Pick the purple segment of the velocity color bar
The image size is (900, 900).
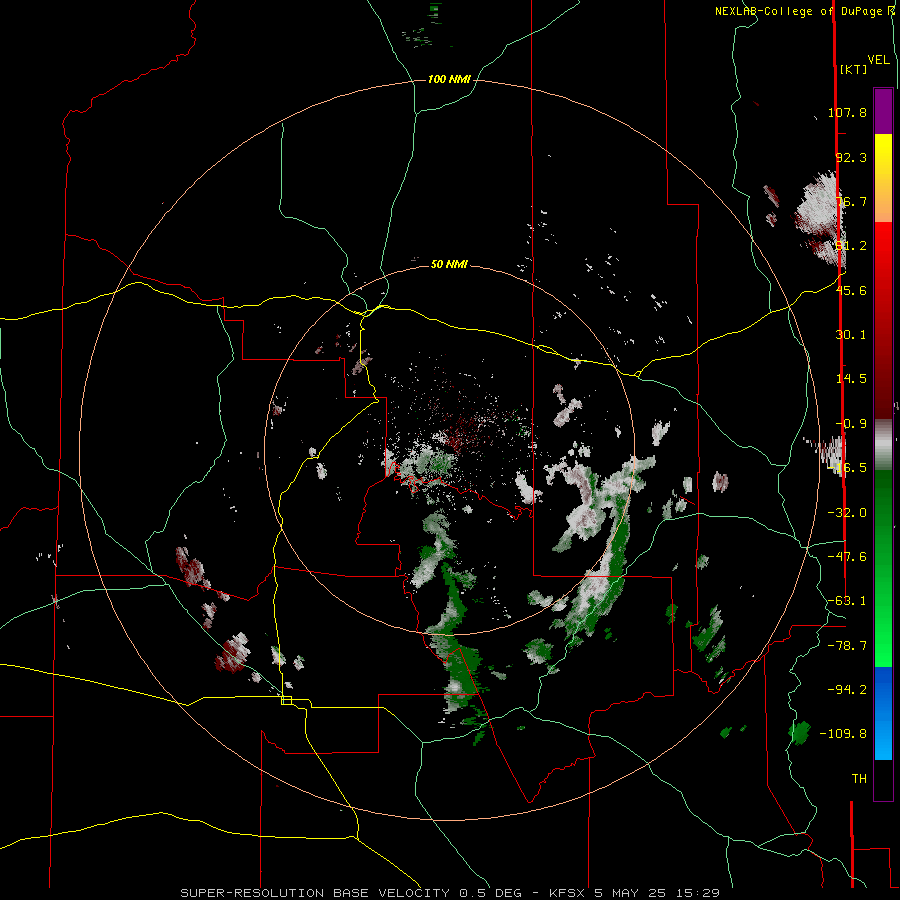(x=883, y=111)
